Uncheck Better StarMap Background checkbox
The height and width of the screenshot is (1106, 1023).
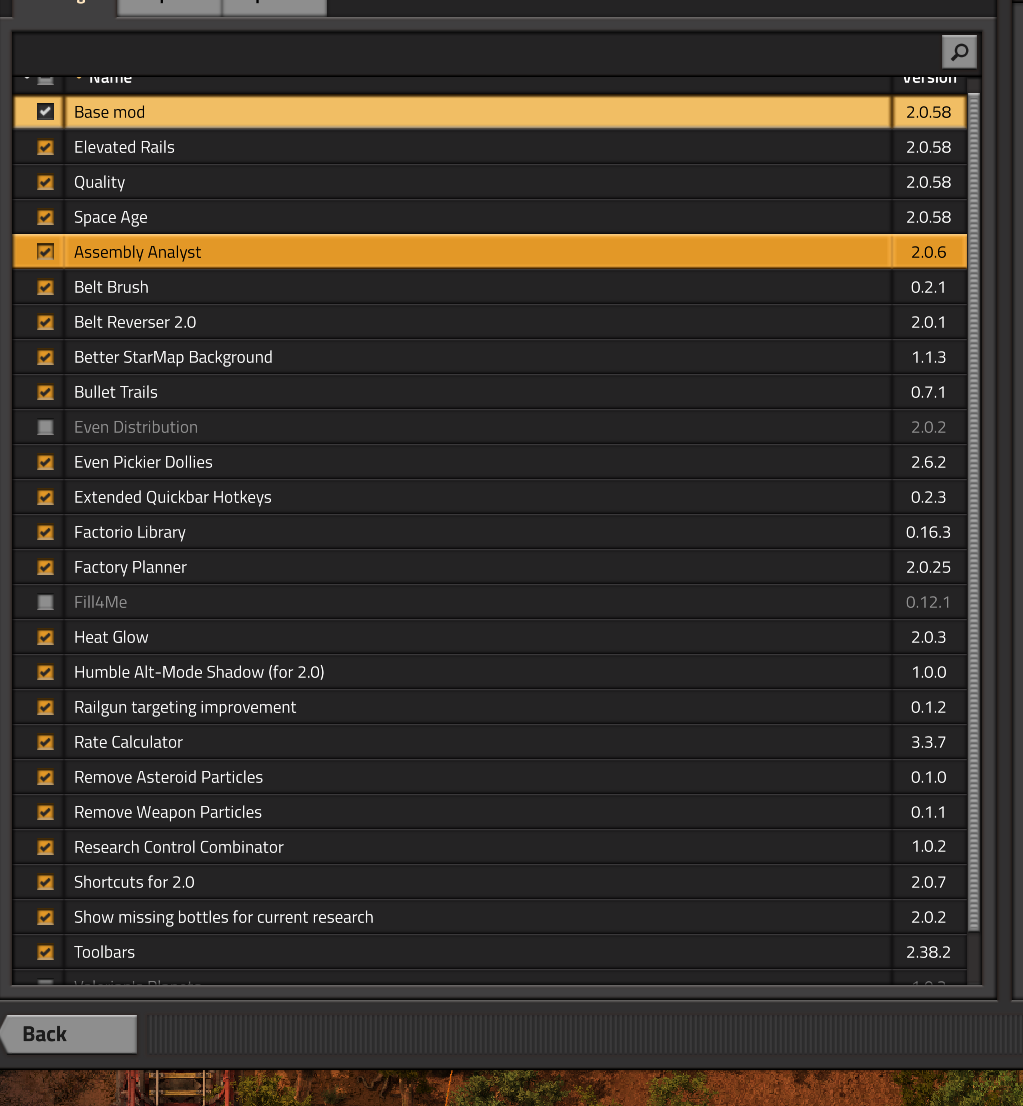tap(45, 357)
